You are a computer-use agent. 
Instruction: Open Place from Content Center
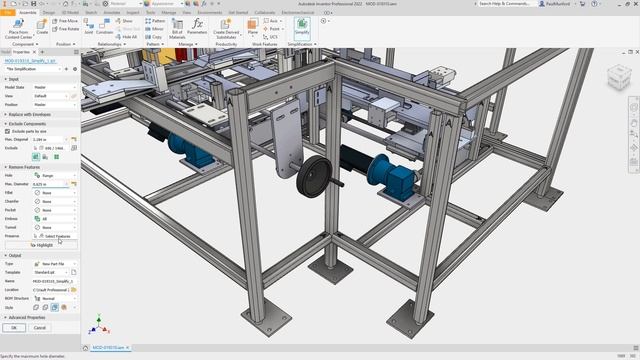click(18, 28)
